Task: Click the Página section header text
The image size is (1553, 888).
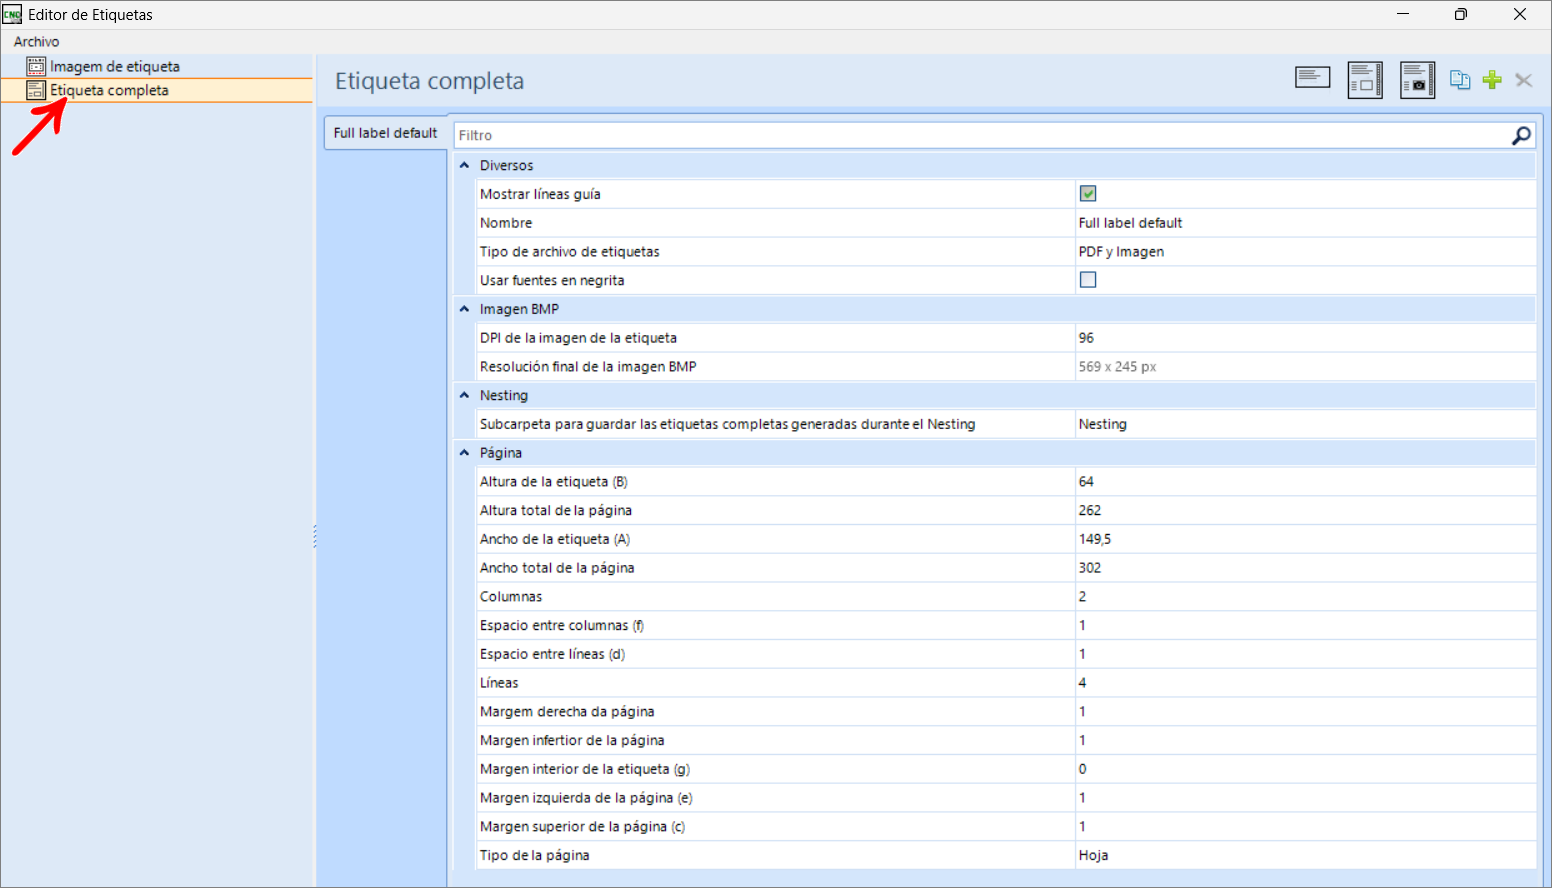Action: (x=500, y=453)
